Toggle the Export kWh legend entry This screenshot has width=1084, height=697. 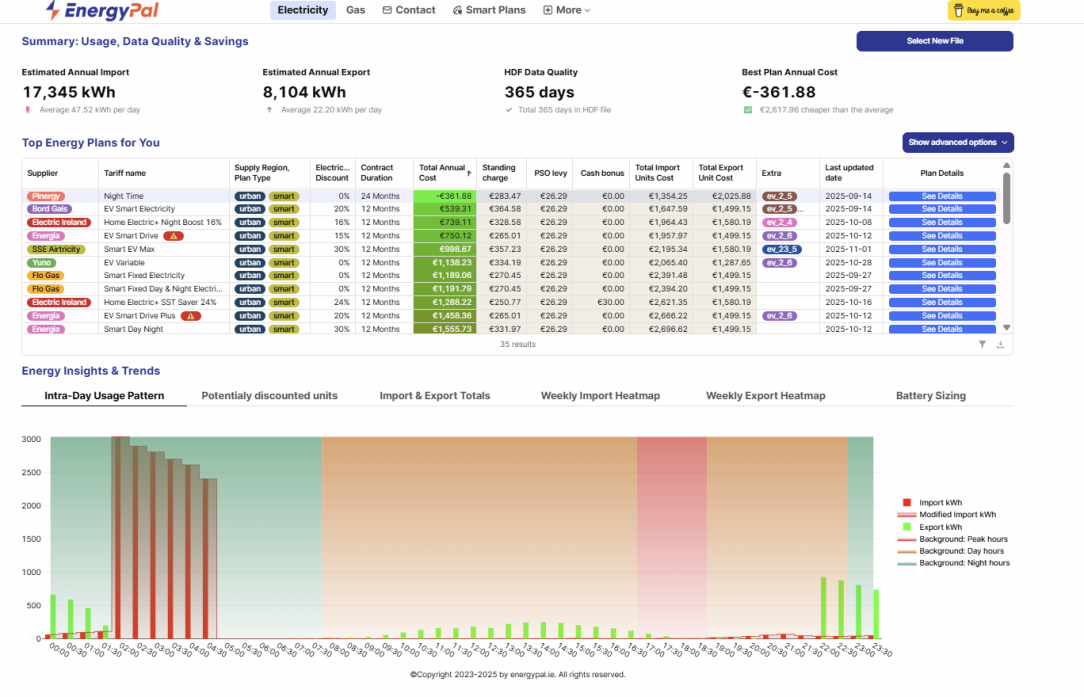click(932, 527)
